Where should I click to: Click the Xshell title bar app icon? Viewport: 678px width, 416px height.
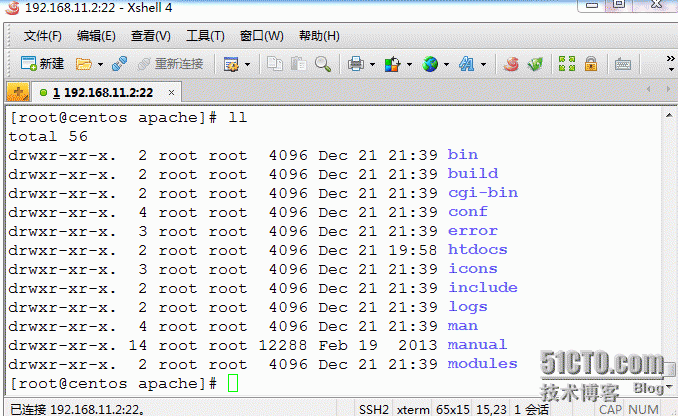pyautogui.click(x=12, y=7)
